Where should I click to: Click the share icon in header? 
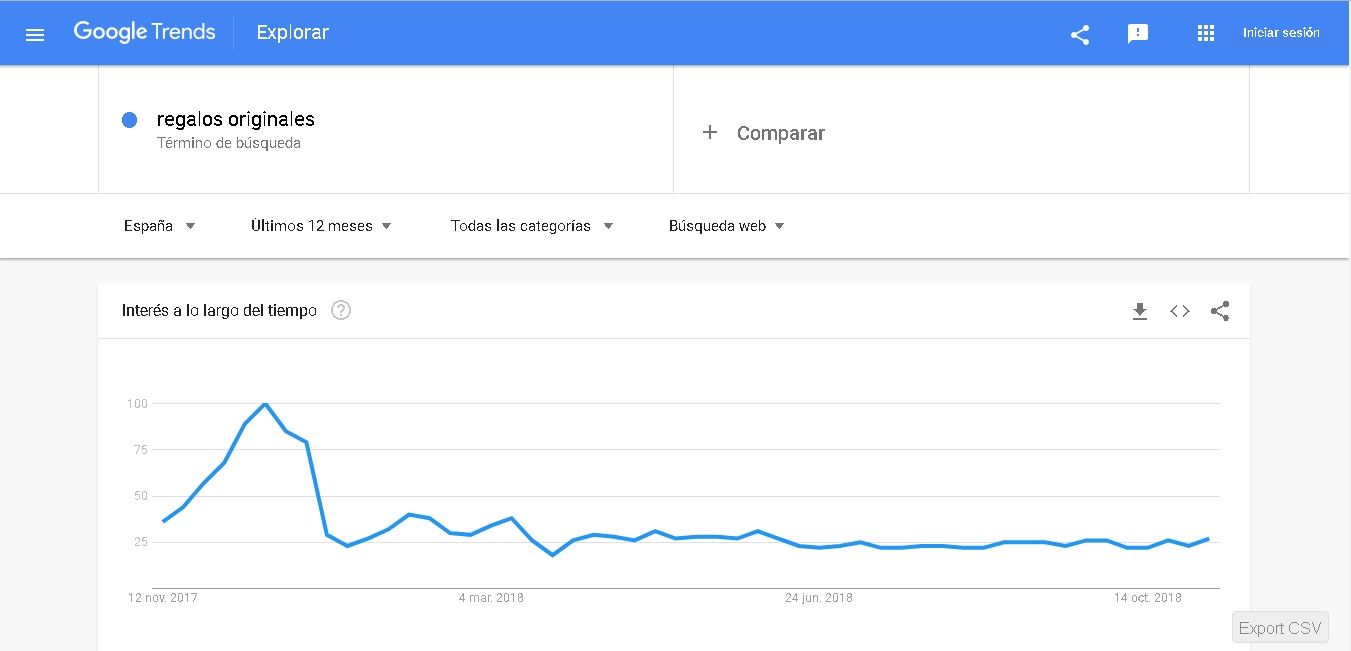(1080, 35)
